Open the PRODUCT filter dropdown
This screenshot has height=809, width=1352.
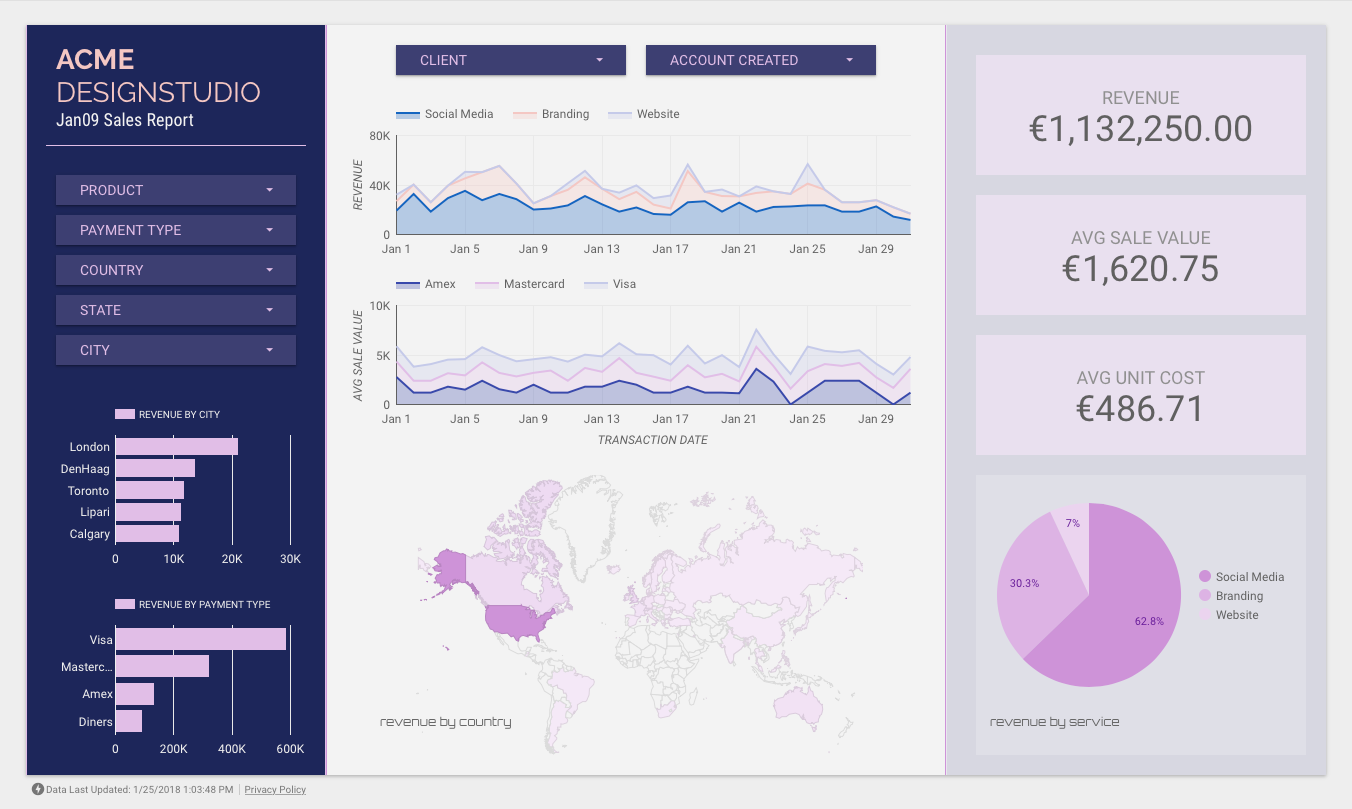click(x=176, y=190)
